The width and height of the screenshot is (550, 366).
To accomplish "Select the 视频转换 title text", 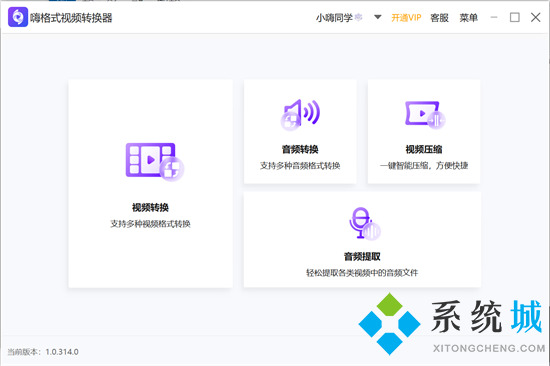I will (x=150, y=207).
